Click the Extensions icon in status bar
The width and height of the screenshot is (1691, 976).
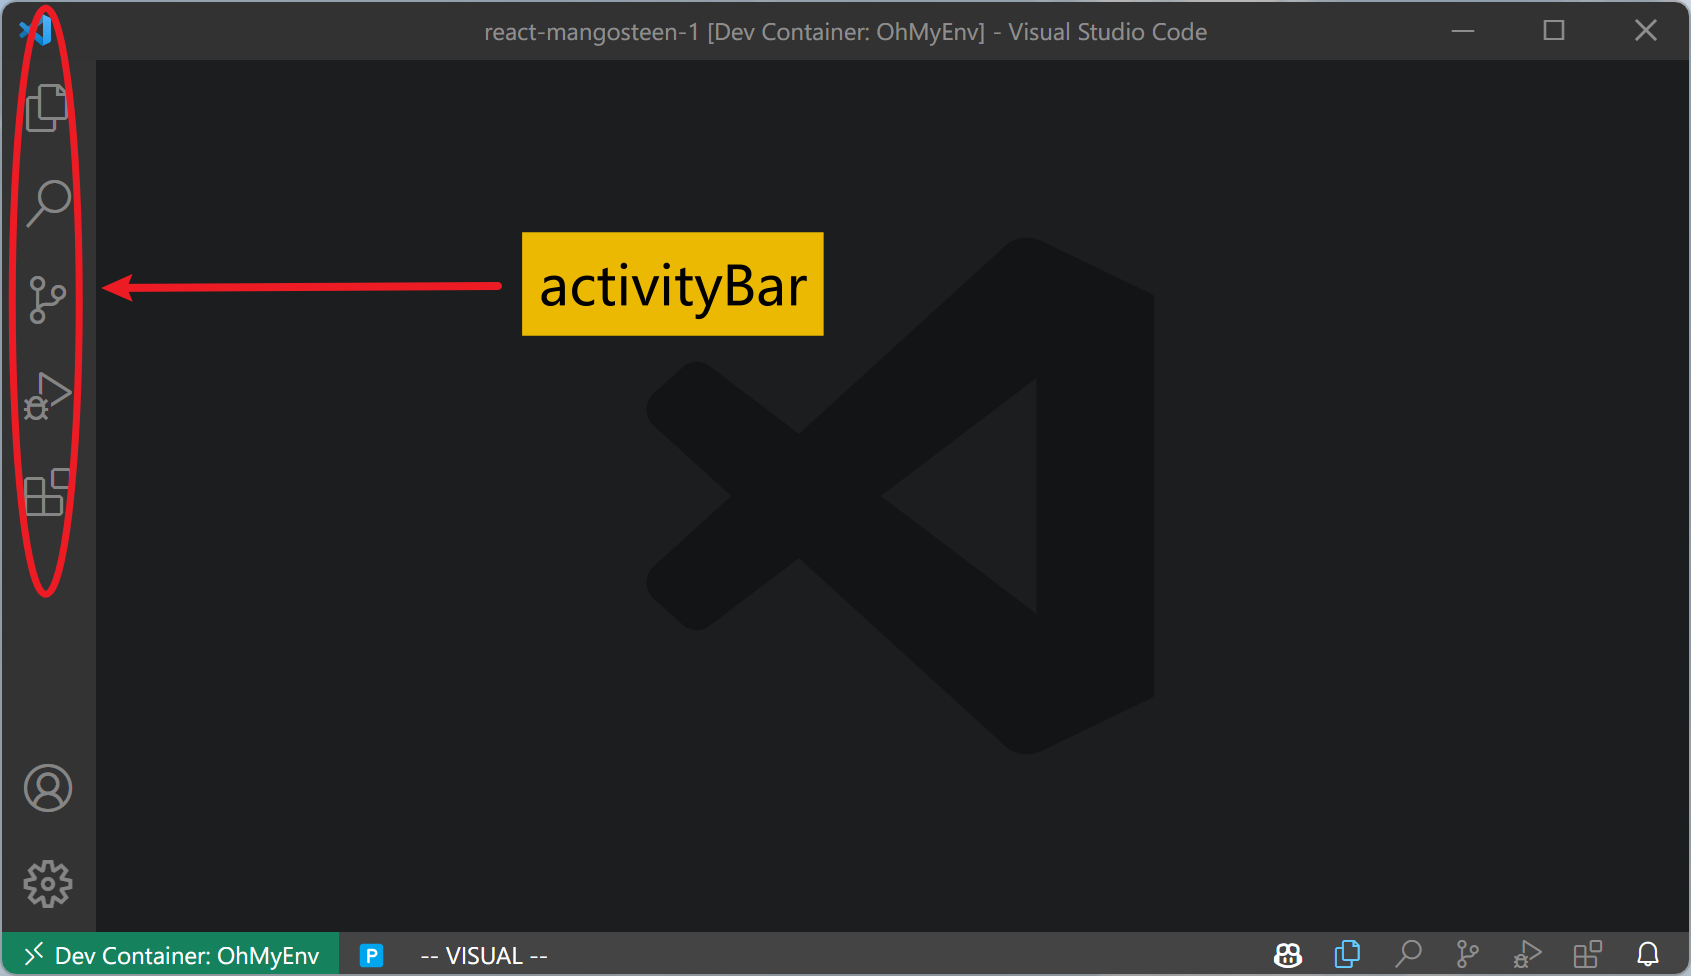(1587, 955)
